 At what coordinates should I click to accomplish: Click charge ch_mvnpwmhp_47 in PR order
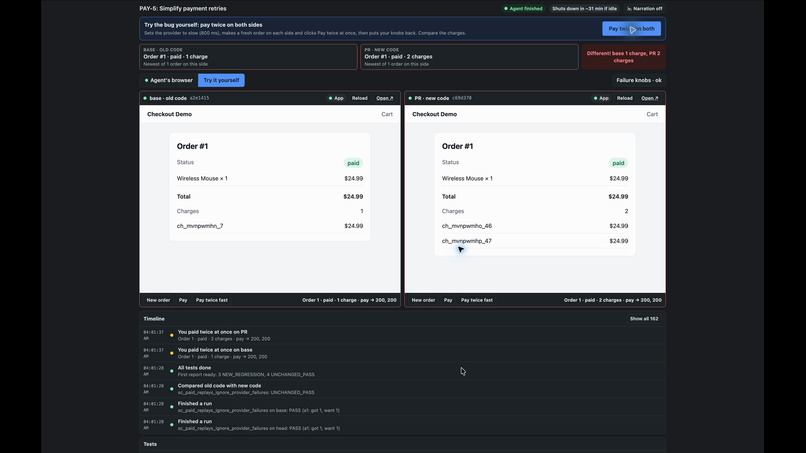pos(467,241)
